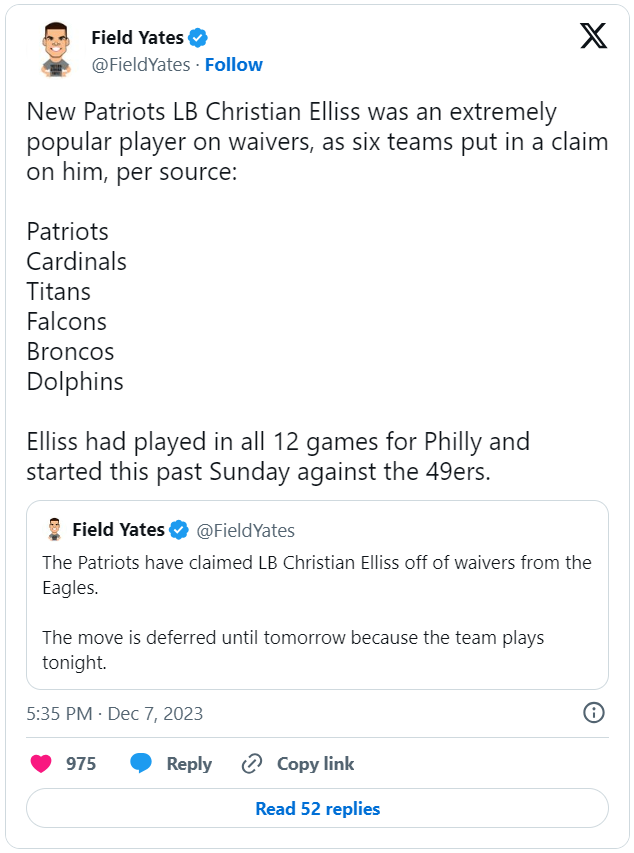Click the small avatar in quoted tweet

point(54,530)
